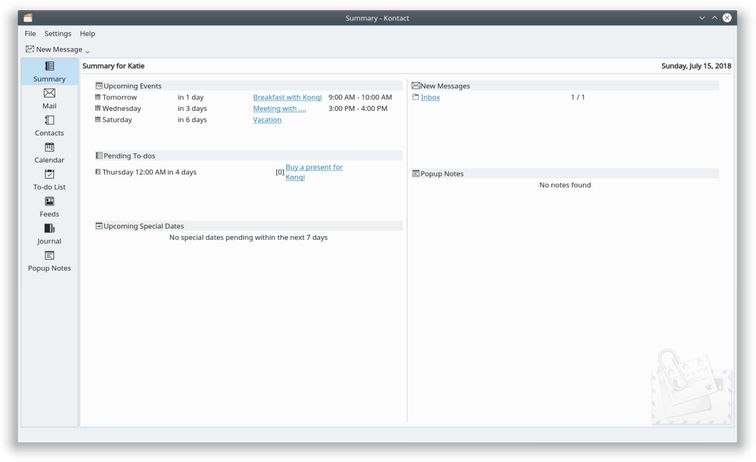
Task: Click the Vacation event link
Action: 267,120
